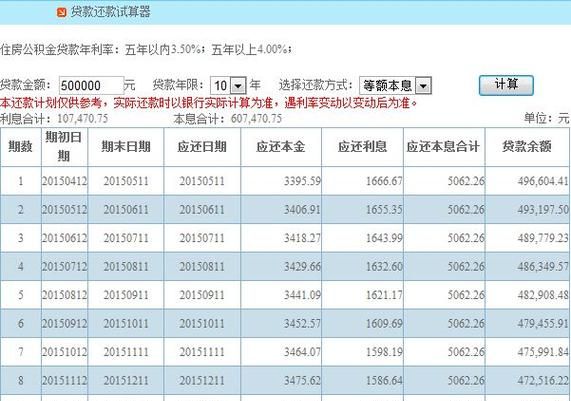Screen dimensions: 571x401
Task: Click the 期初日期 cell 20151112
Action: coord(64,381)
